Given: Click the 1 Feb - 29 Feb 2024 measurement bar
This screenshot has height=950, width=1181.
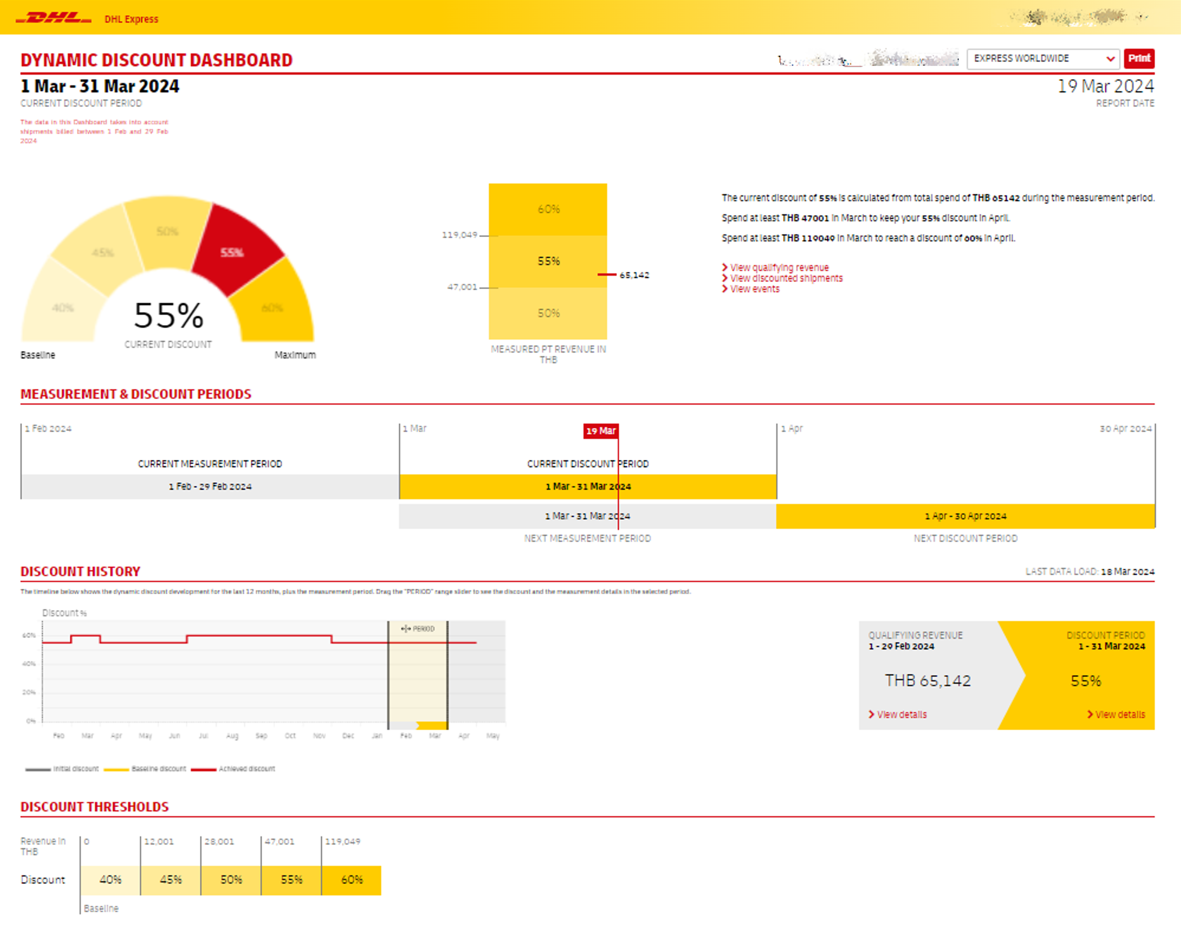Looking at the screenshot, I should point(210,487).
